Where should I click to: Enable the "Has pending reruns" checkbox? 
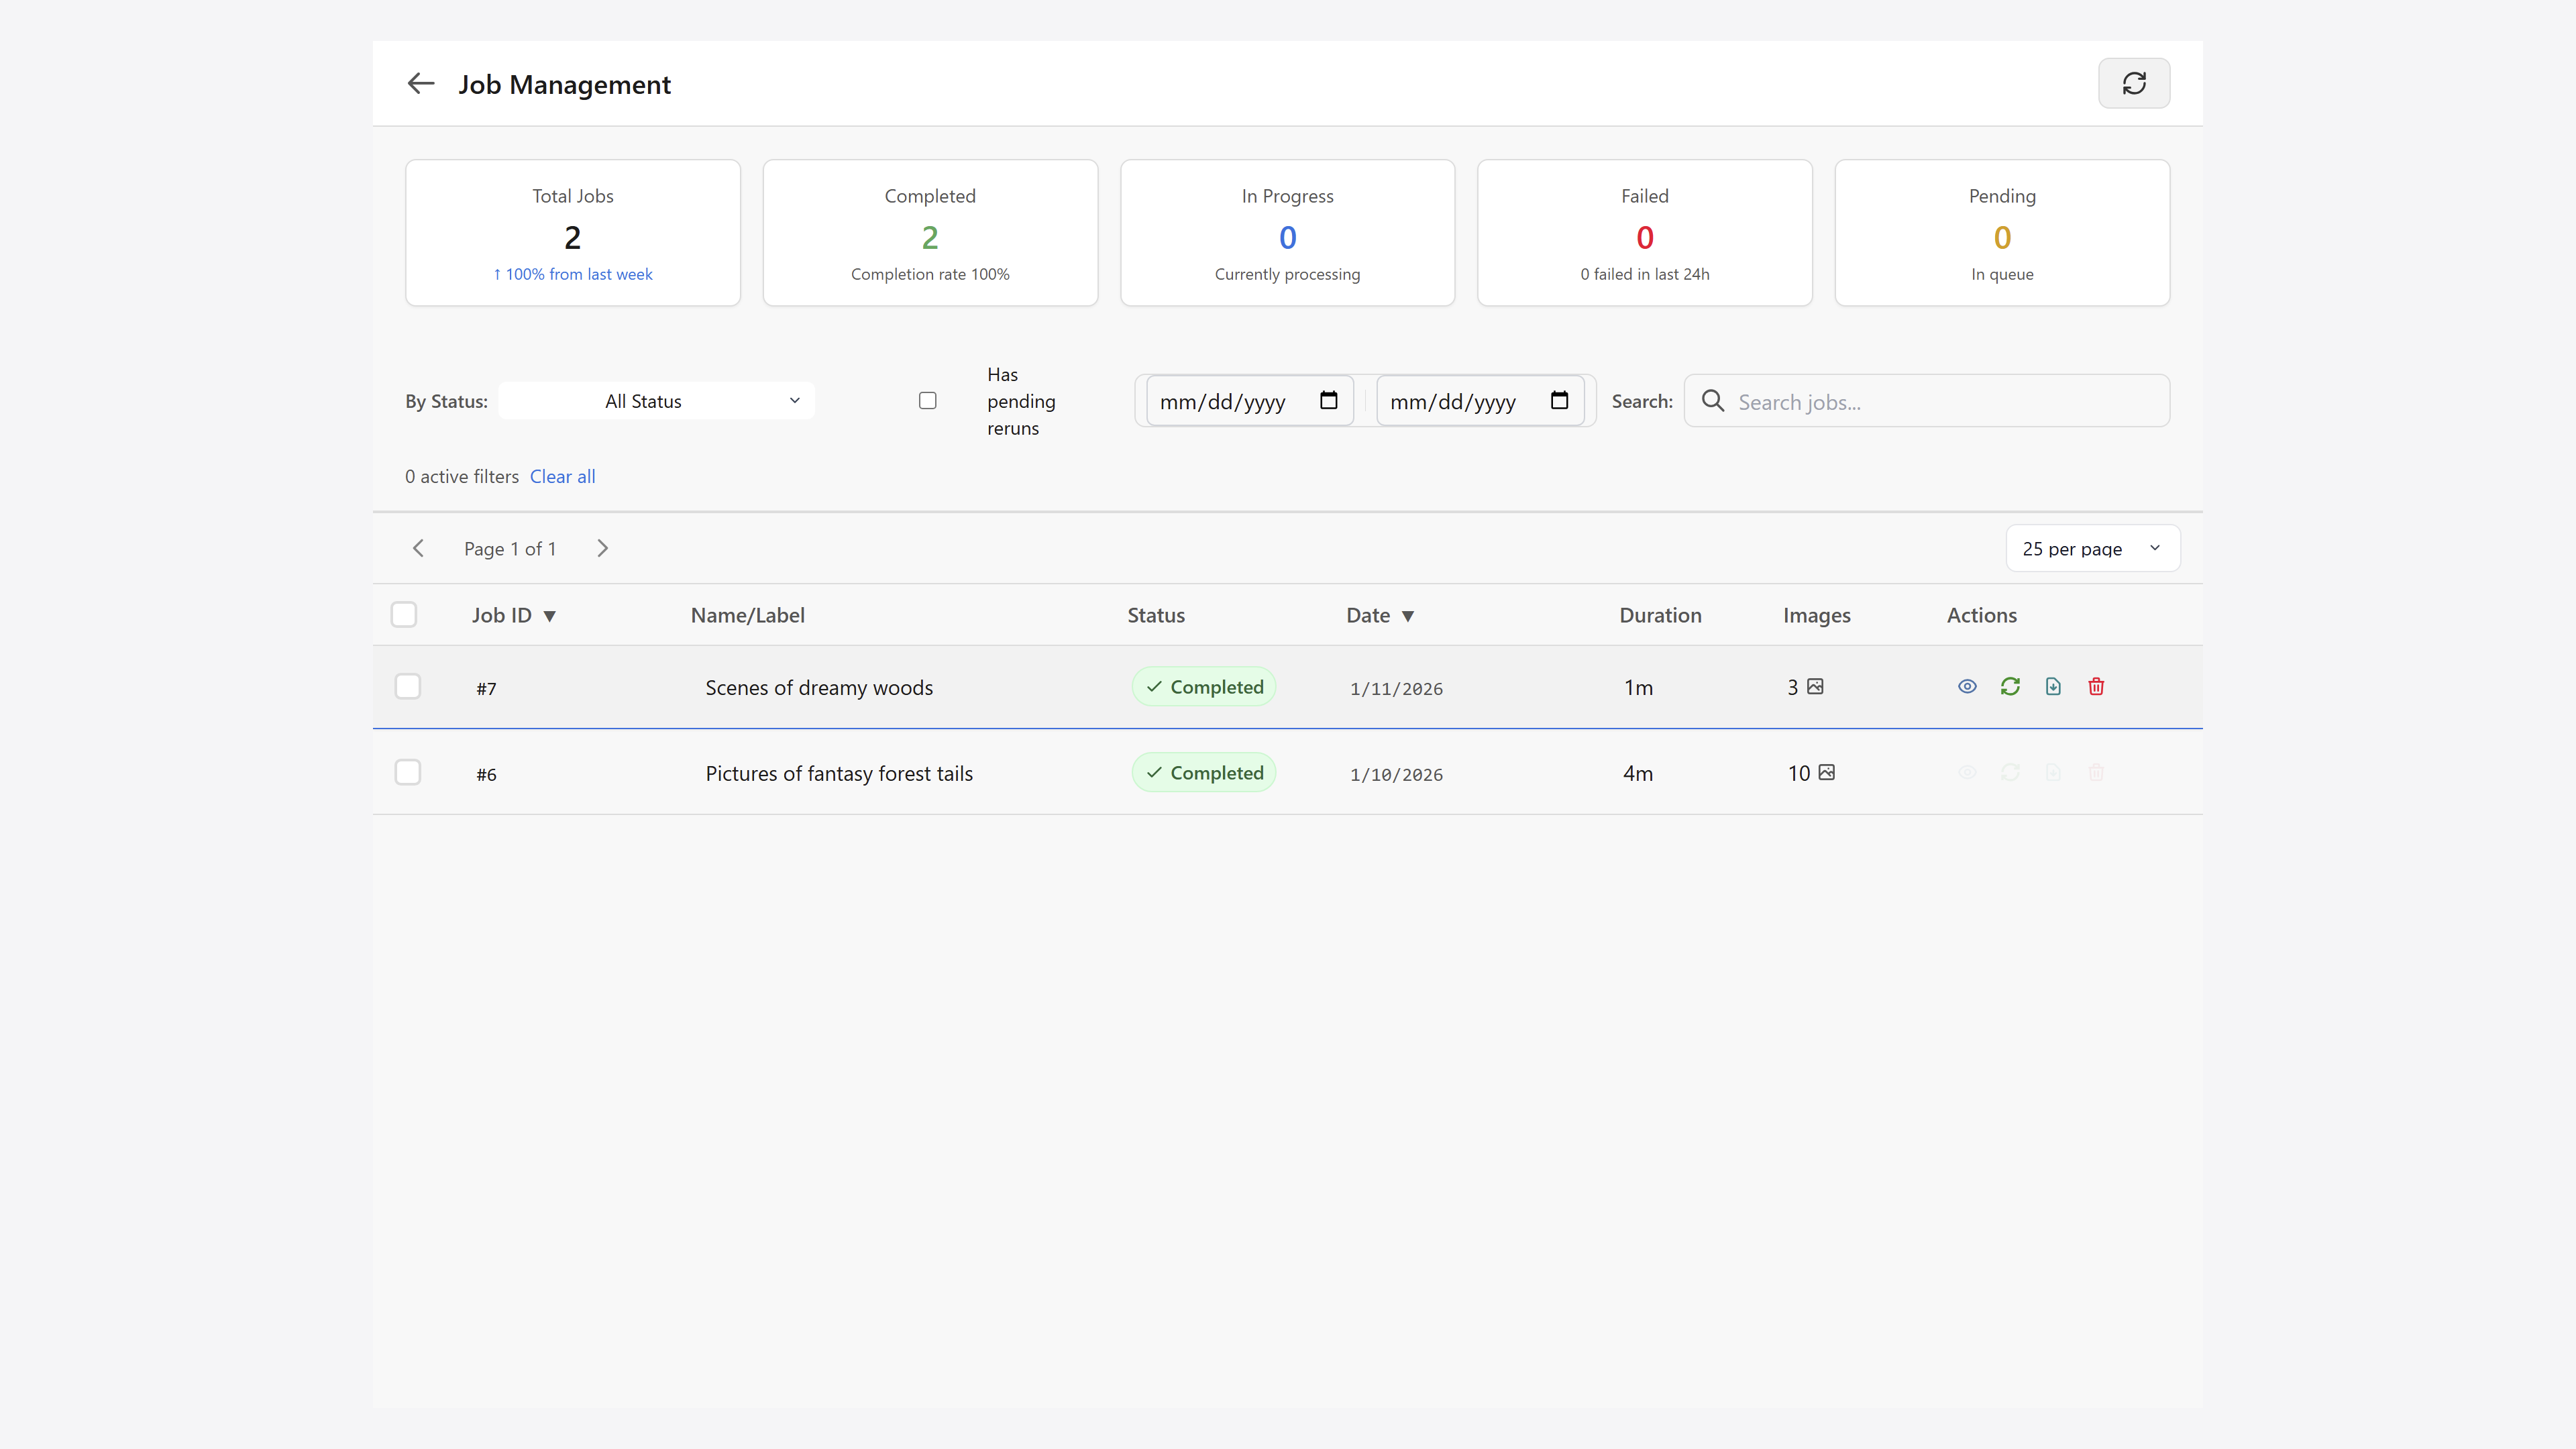[x=927, y=400]
